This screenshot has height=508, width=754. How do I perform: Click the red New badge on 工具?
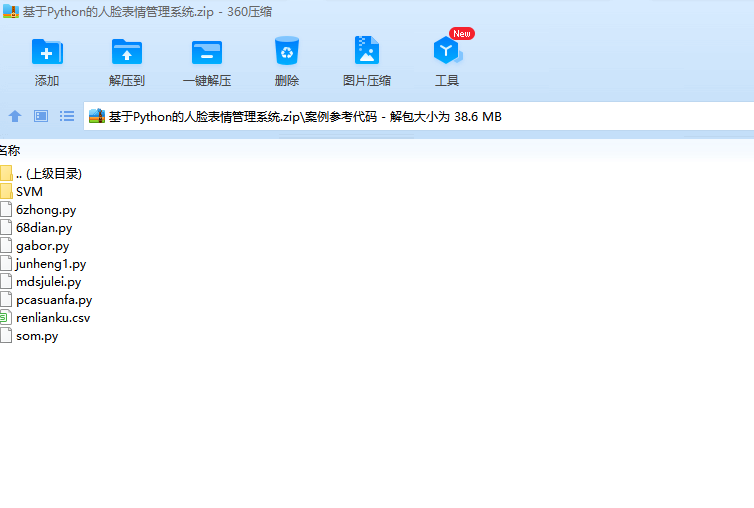[462, 34]
